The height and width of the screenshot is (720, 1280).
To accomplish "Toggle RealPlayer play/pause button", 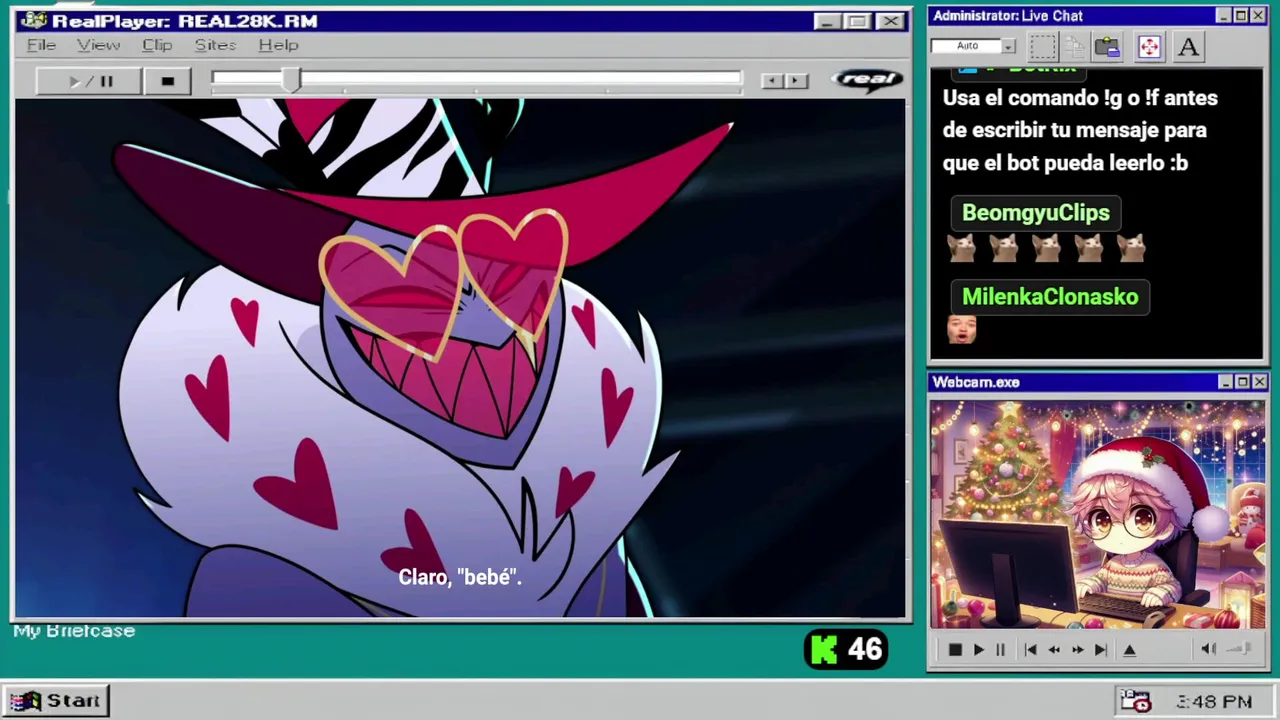I will tap(89, 81).
